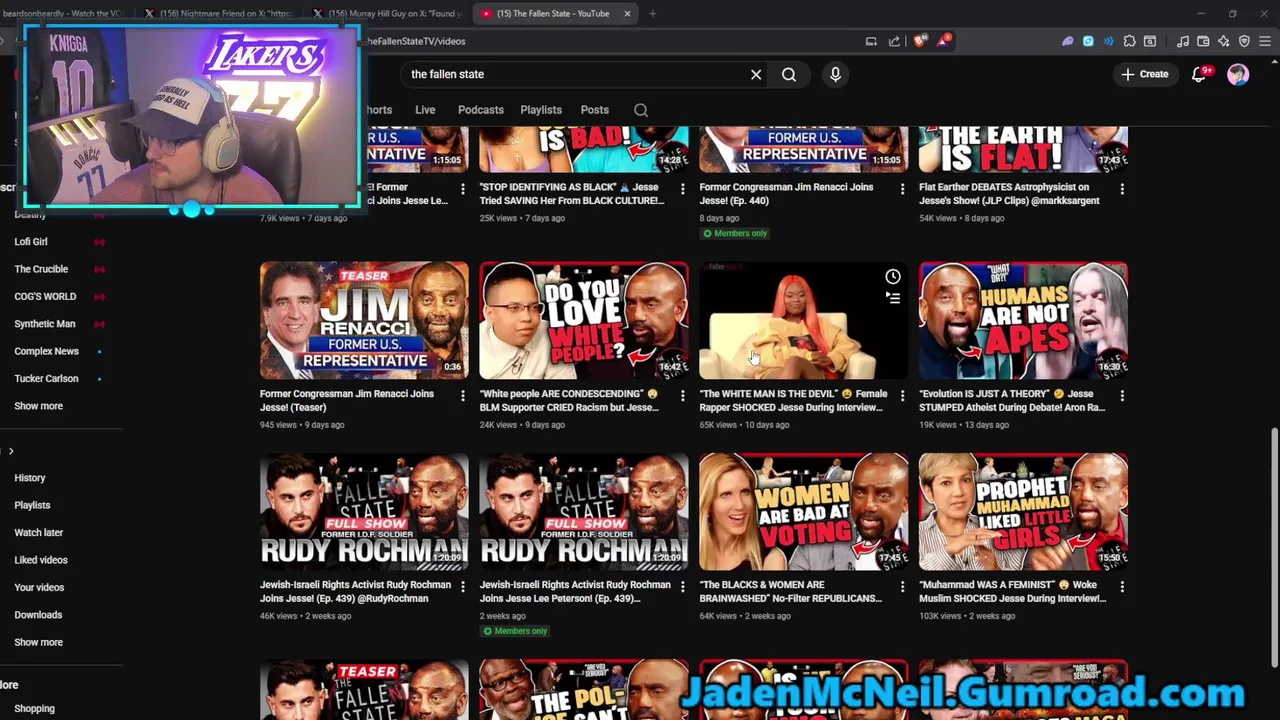Viewport: 1280px width, 720px height.
Task: Open the browser extensions puzzle icon
Action: [x=1129, y=41]
